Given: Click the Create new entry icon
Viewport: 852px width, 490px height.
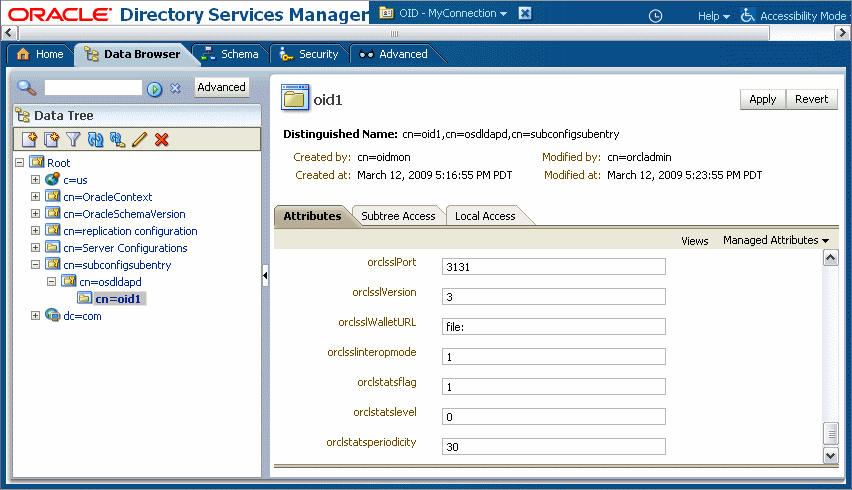Looking at the screenshot, I should 29,140.
